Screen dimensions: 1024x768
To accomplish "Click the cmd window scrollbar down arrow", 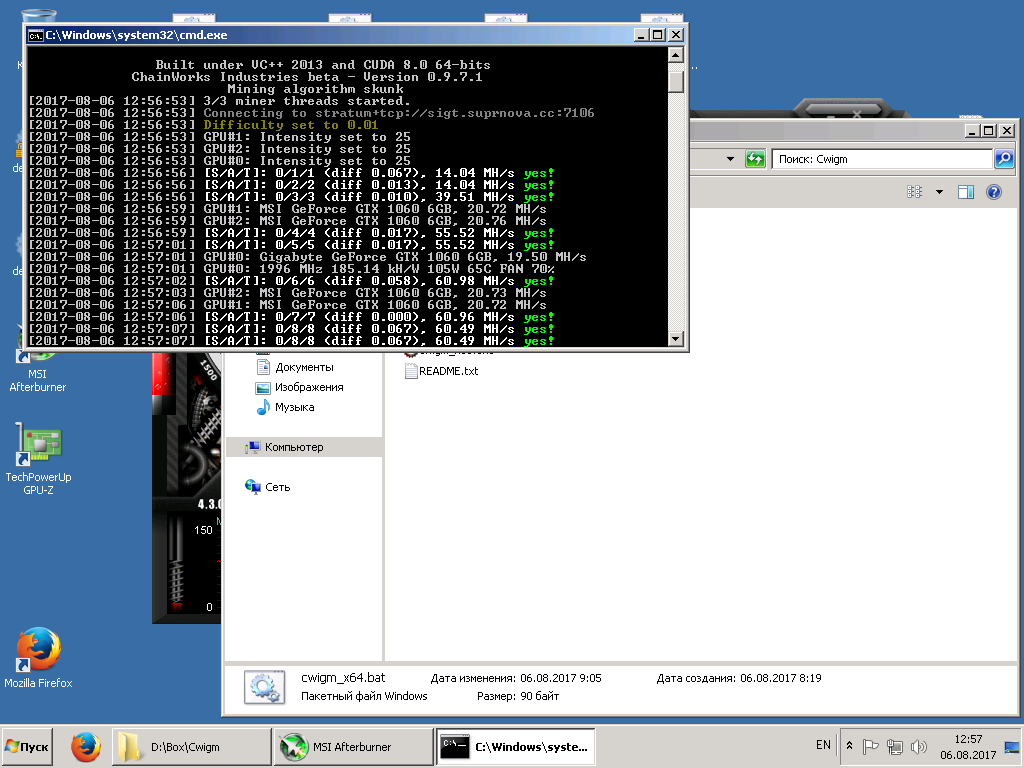I will click(x=676, y=339).
